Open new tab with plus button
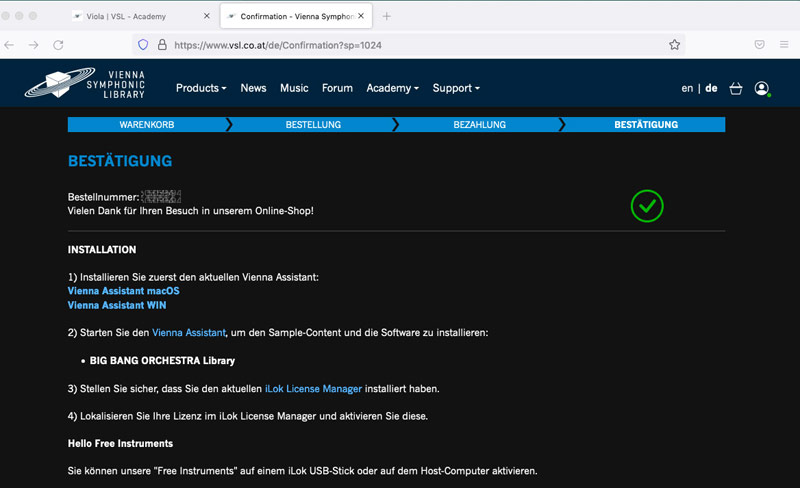This screenshot has width=800, height=488. coord(387,16)
